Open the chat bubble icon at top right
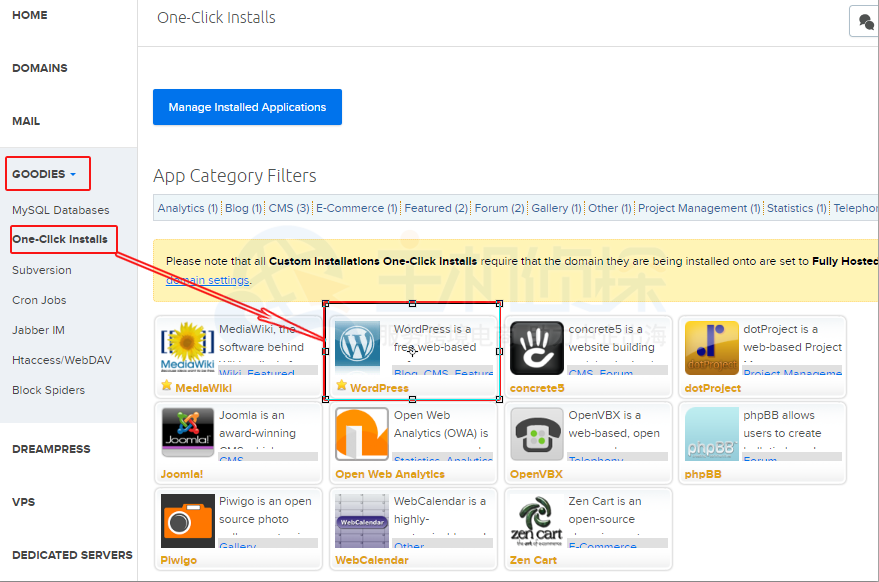879x582 pixels. click(866, 22)
